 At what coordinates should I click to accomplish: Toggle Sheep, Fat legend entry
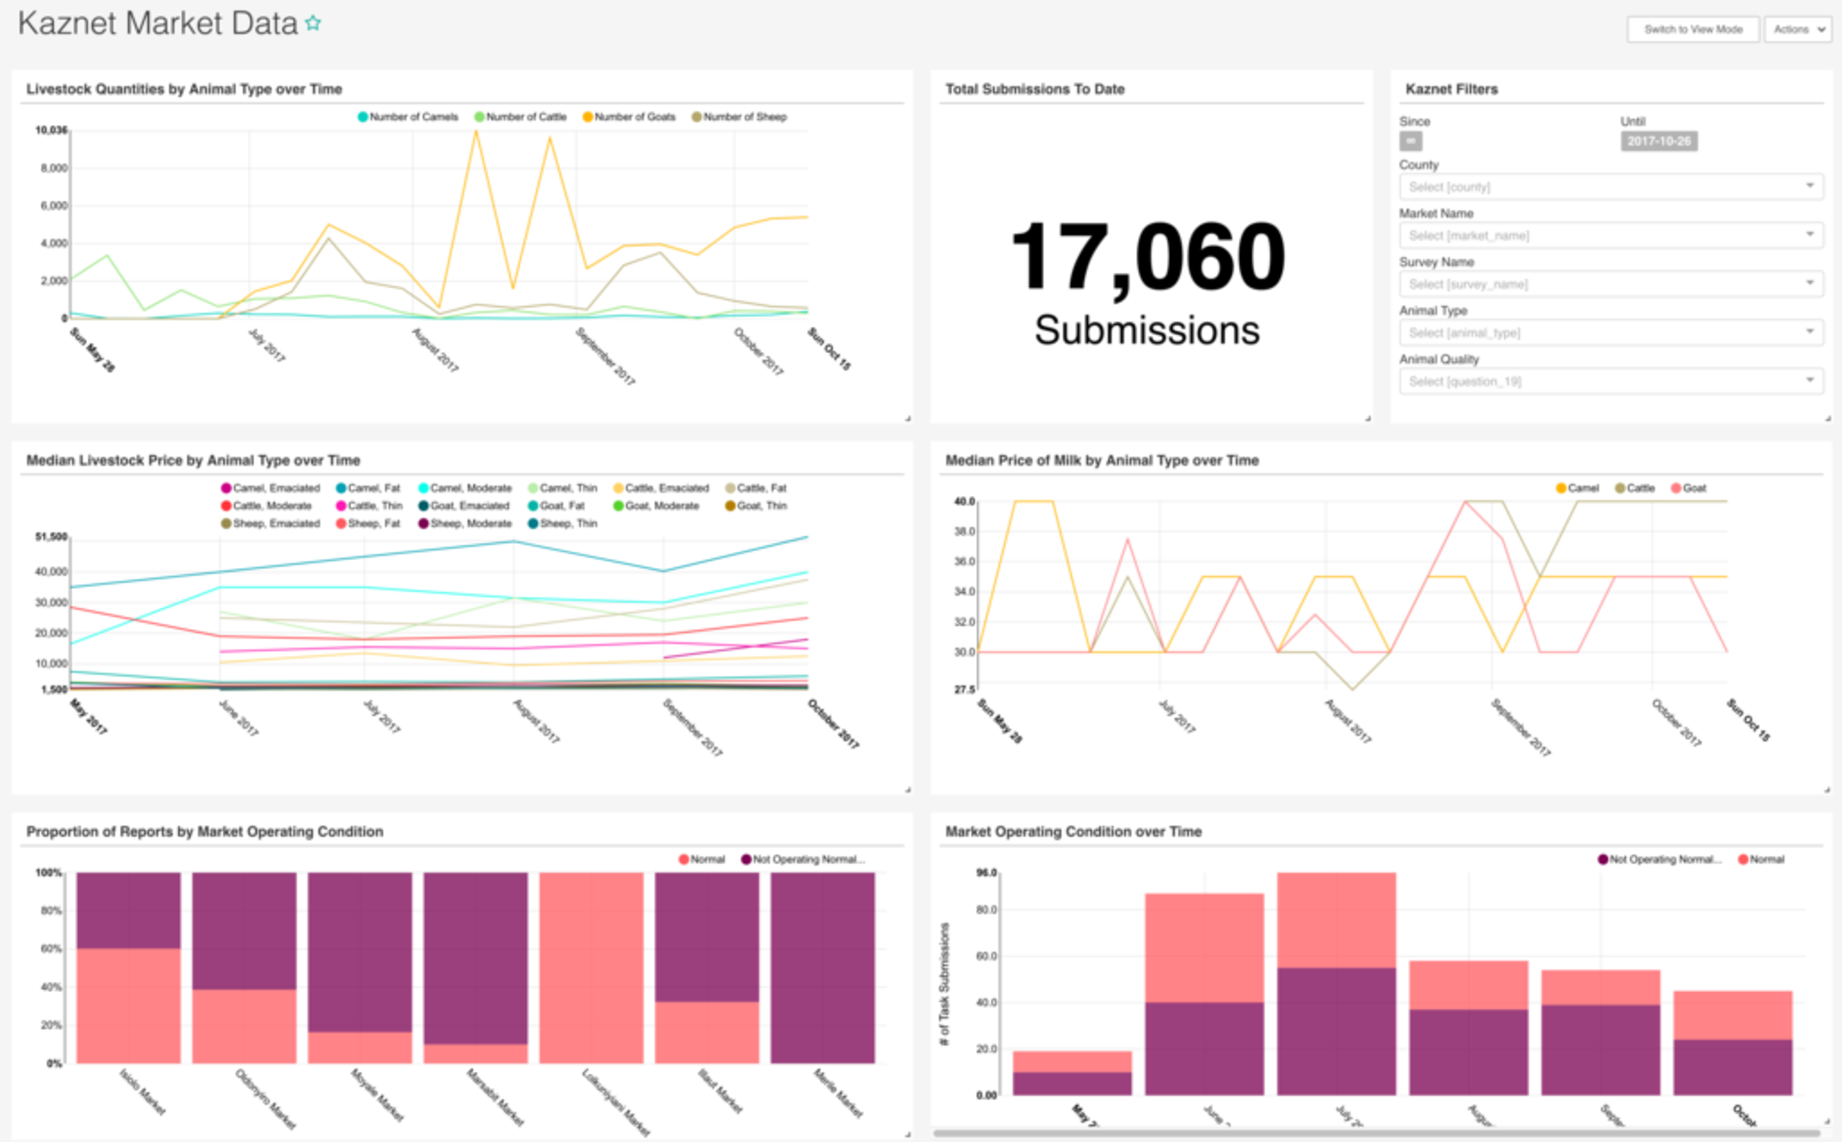click(x=368, y=524)
